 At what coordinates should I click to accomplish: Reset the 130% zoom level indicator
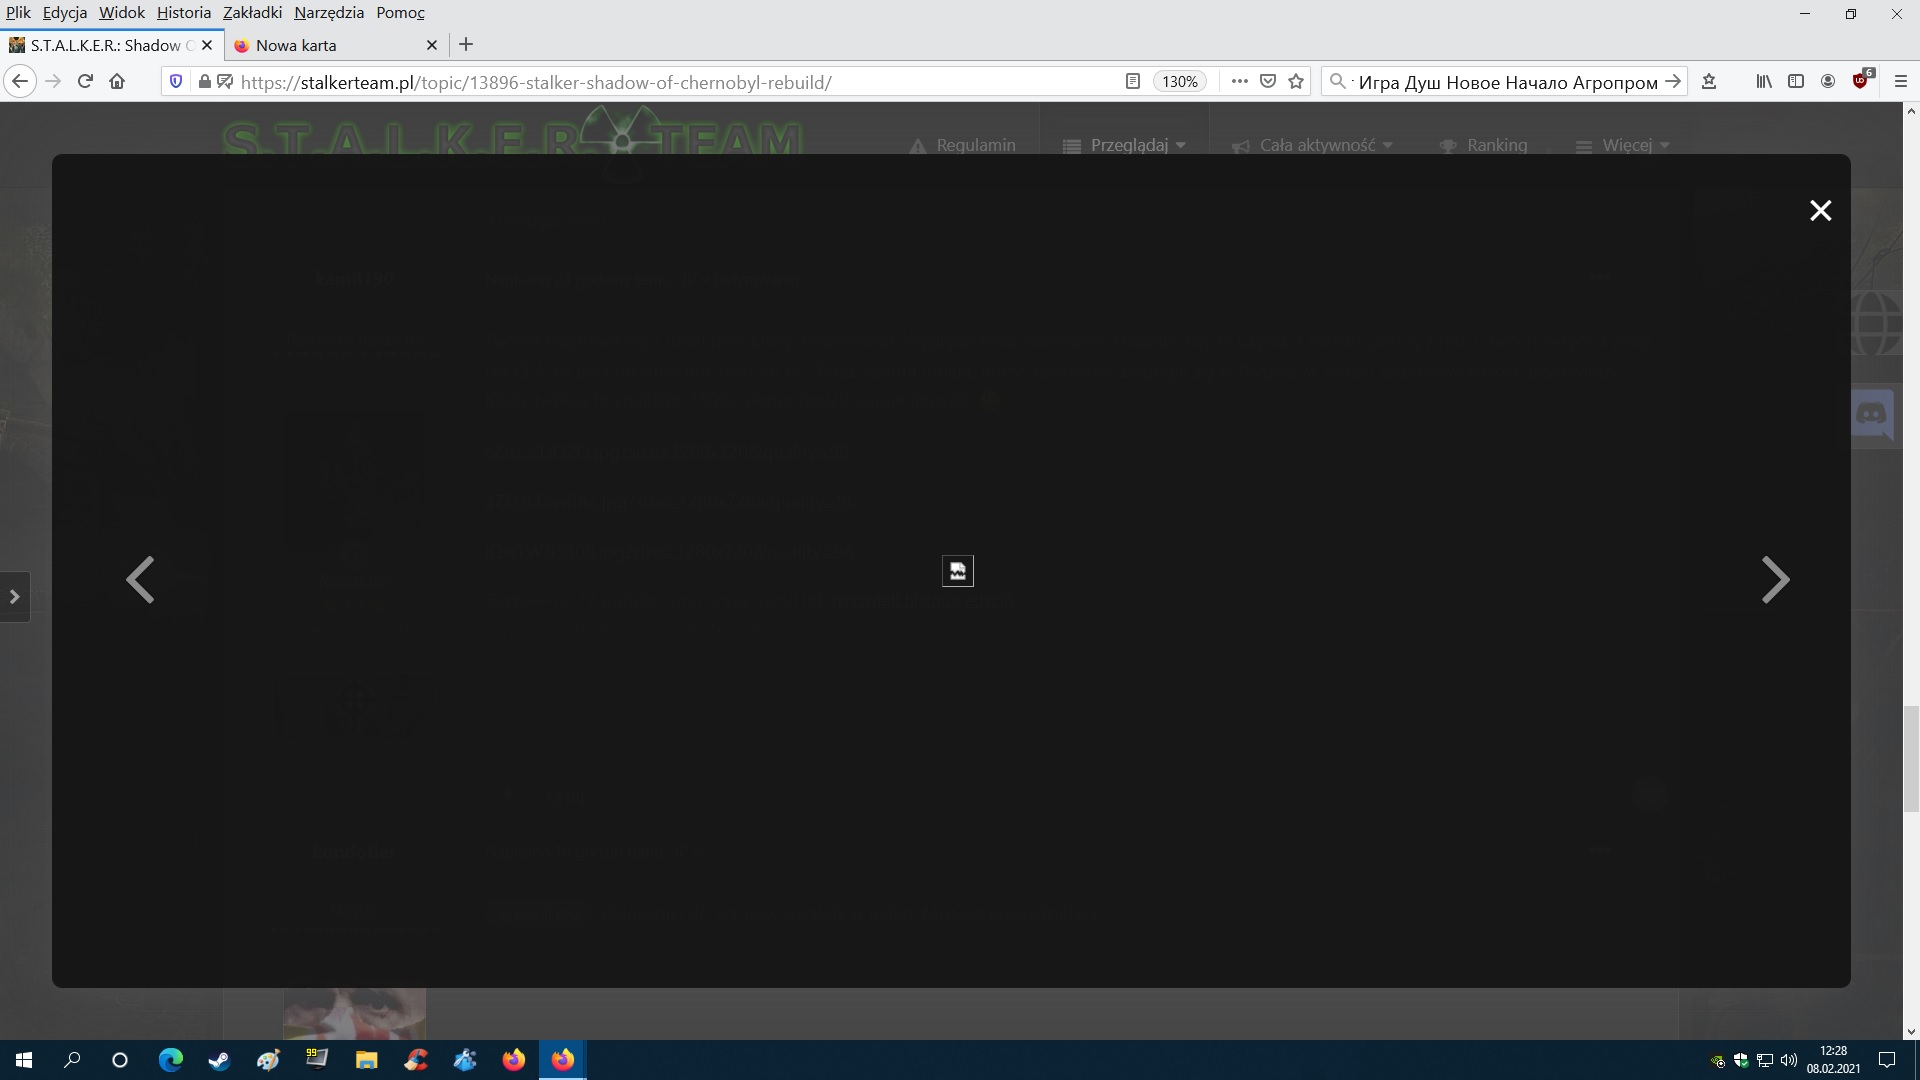pos(1180,82)
